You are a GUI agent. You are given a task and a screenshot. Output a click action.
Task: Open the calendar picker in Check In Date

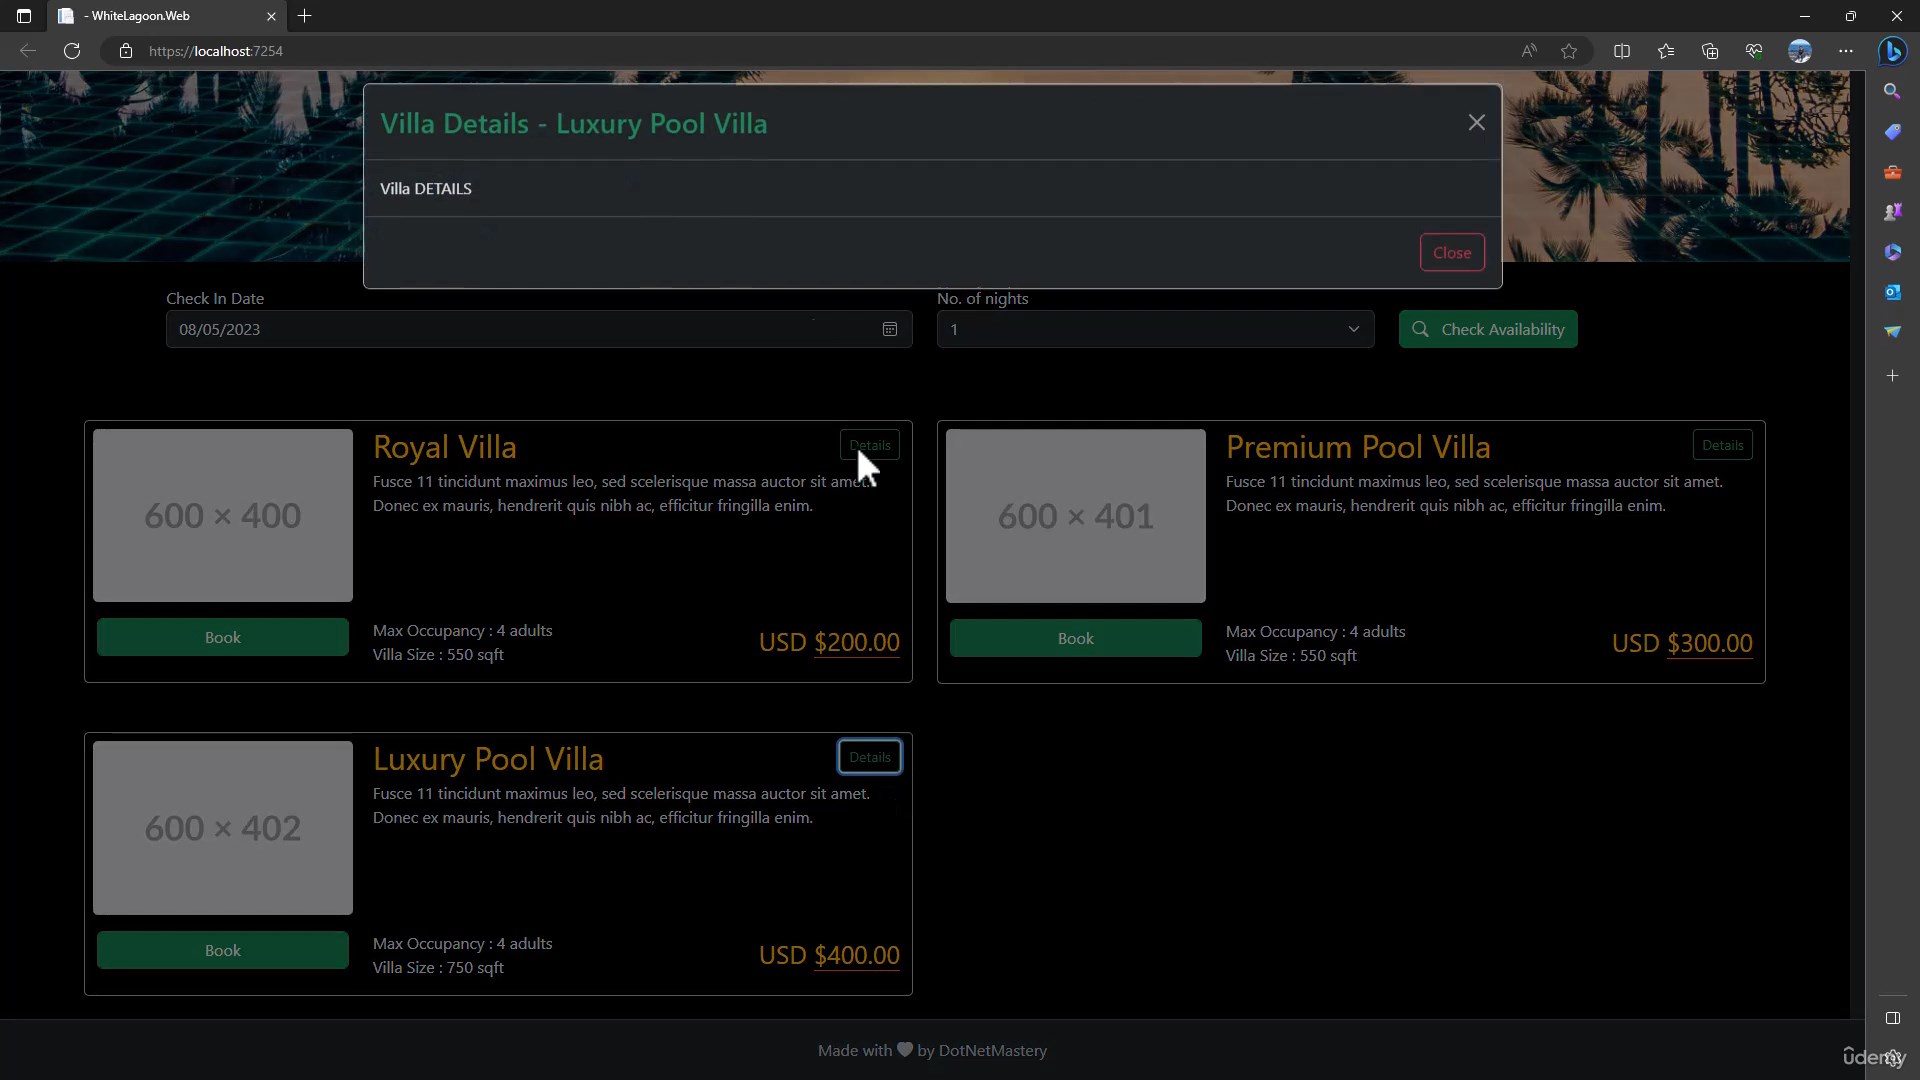(x=890, y=329)
